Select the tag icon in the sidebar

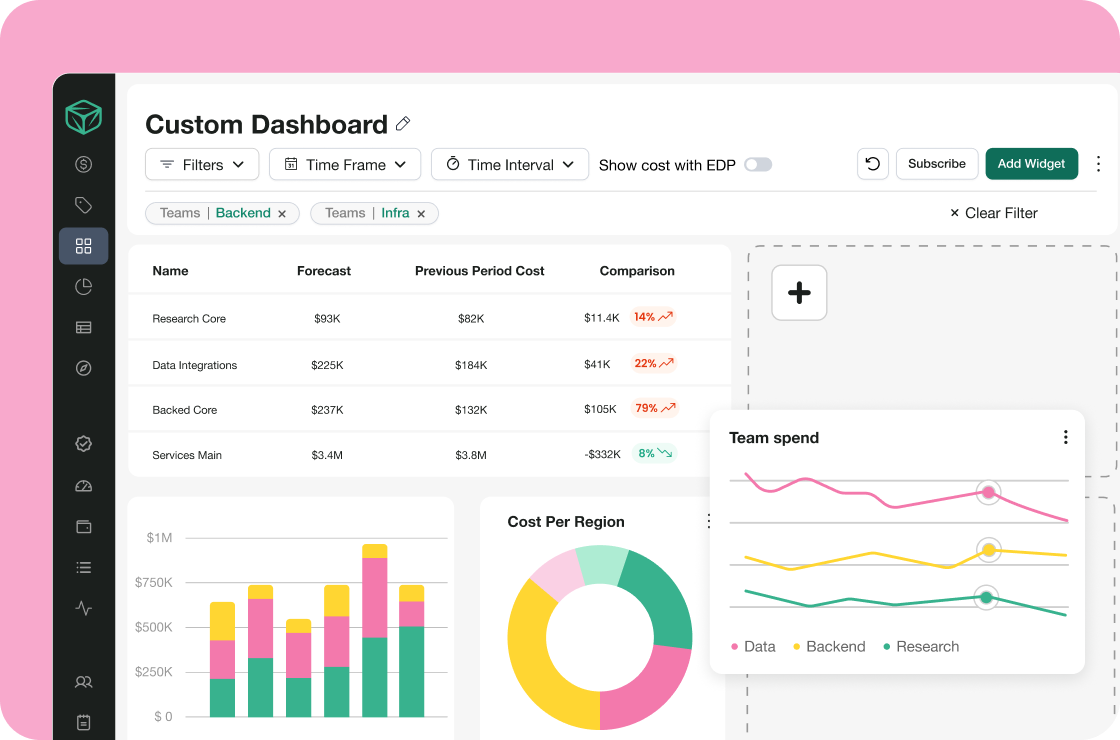click(84, 205)
